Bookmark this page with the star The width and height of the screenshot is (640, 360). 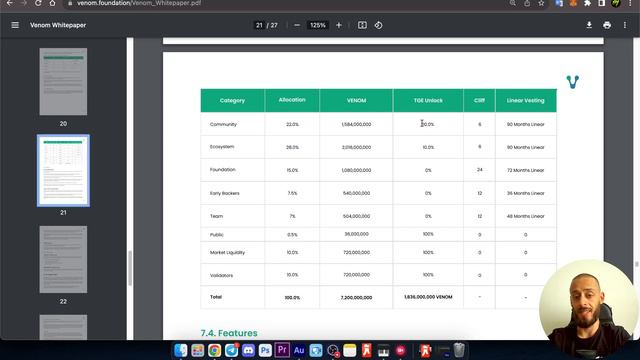pyautogui.click(x=541, y=3)
